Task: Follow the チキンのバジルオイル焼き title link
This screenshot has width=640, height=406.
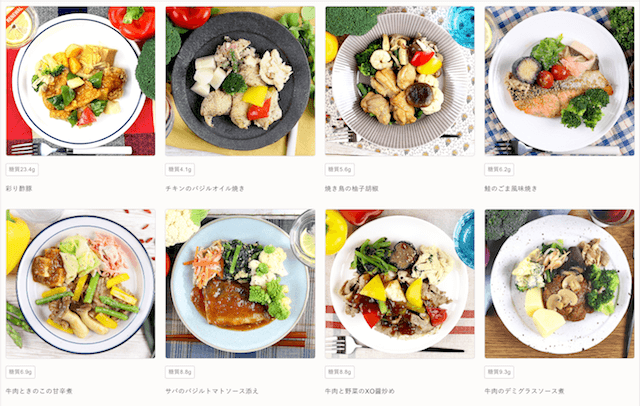Action: point(205,189)
